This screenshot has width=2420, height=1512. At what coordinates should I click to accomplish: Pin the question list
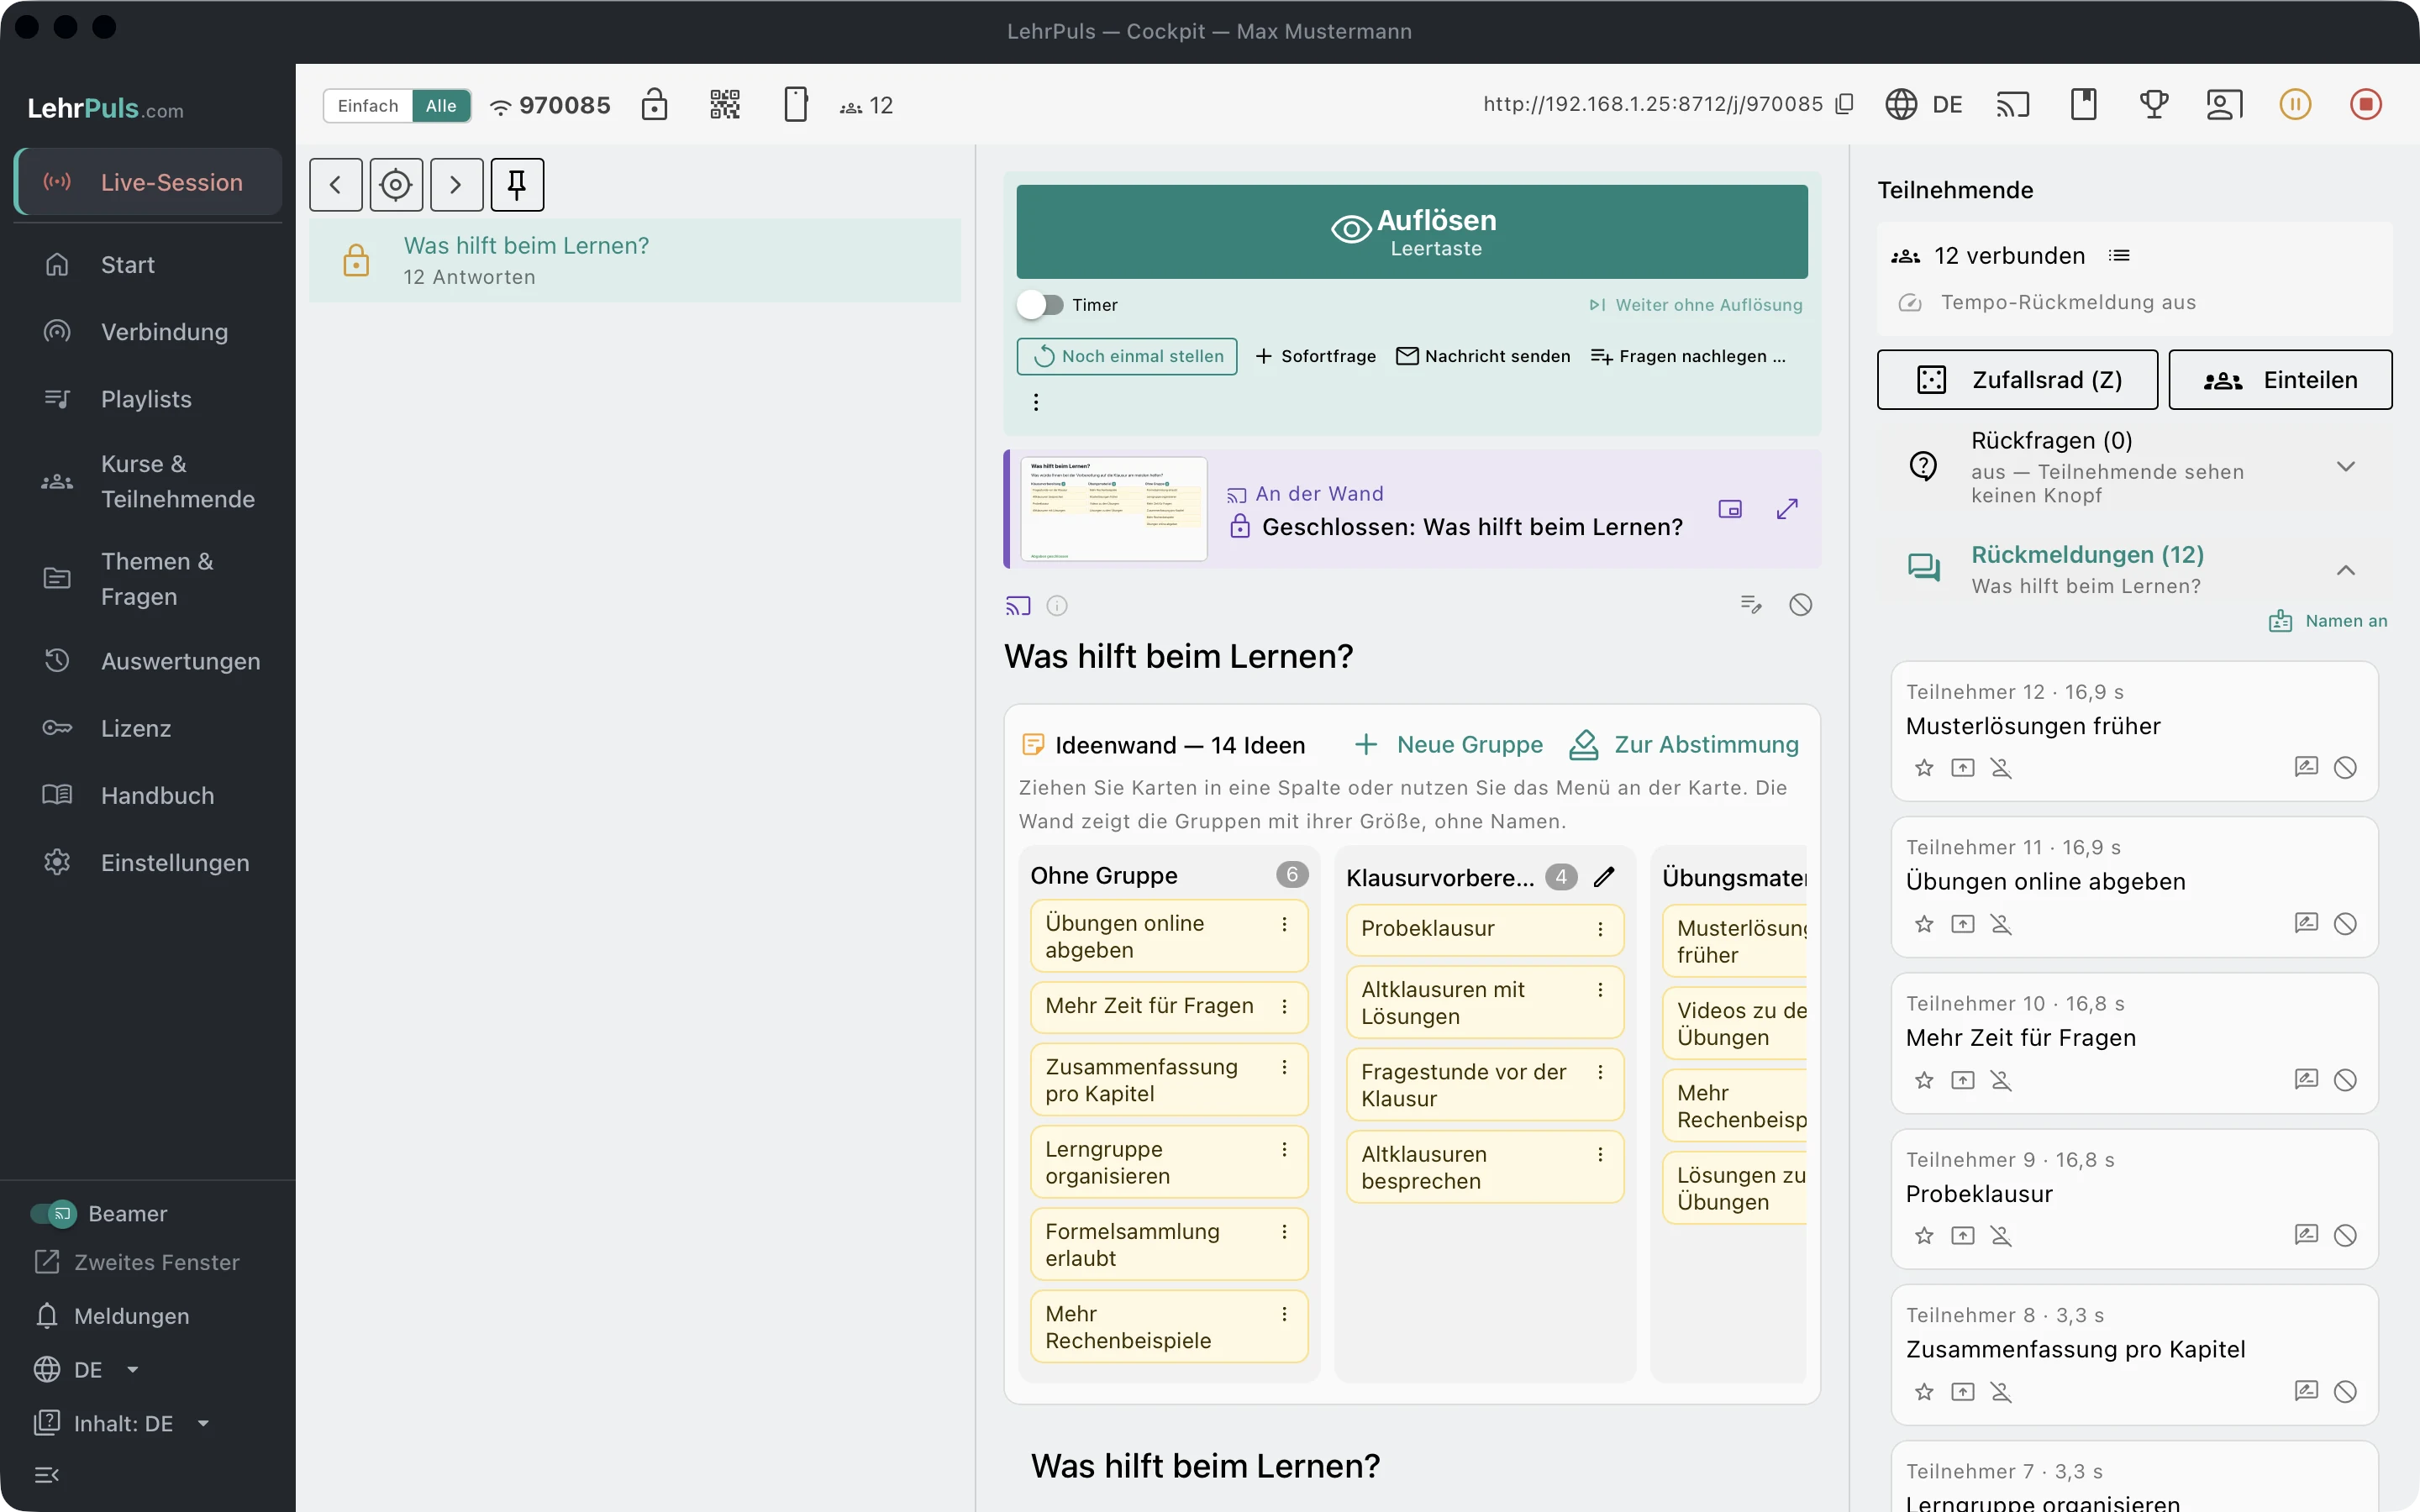pos(517,185)
